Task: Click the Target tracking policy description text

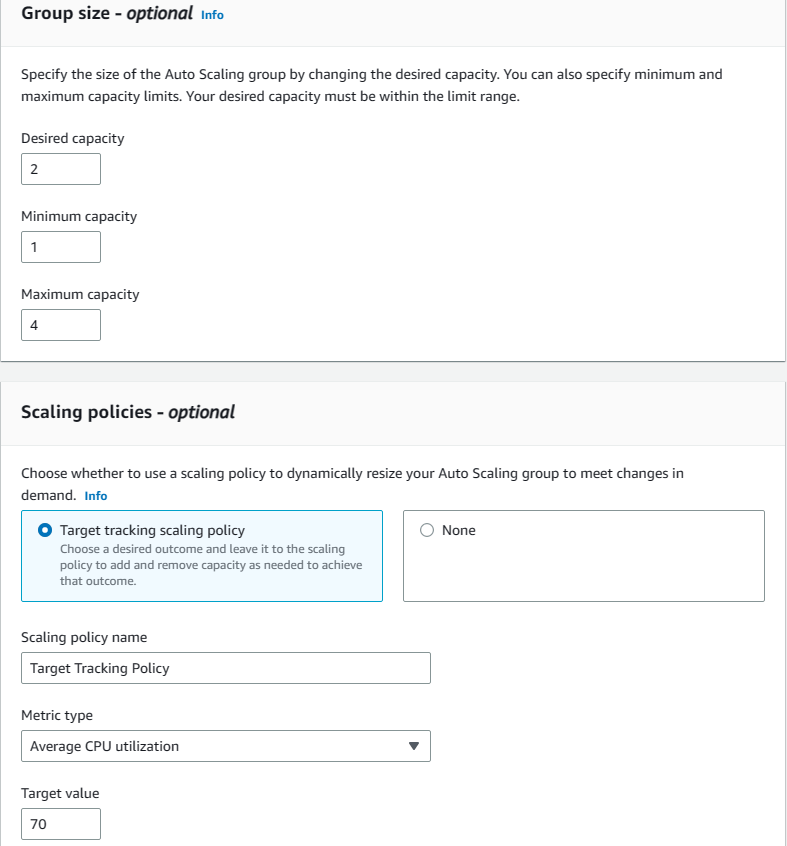Action: (211, 565)
